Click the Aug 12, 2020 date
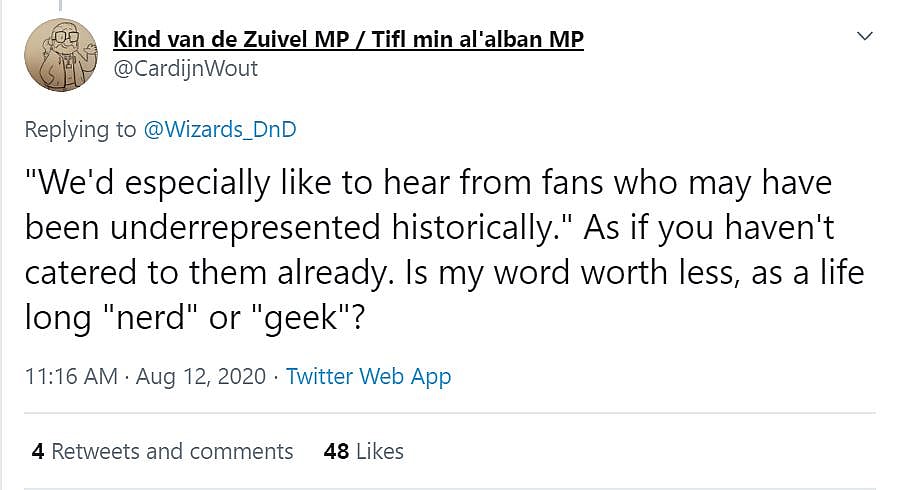This screenshot has height=490, width=898. (201, 376)
